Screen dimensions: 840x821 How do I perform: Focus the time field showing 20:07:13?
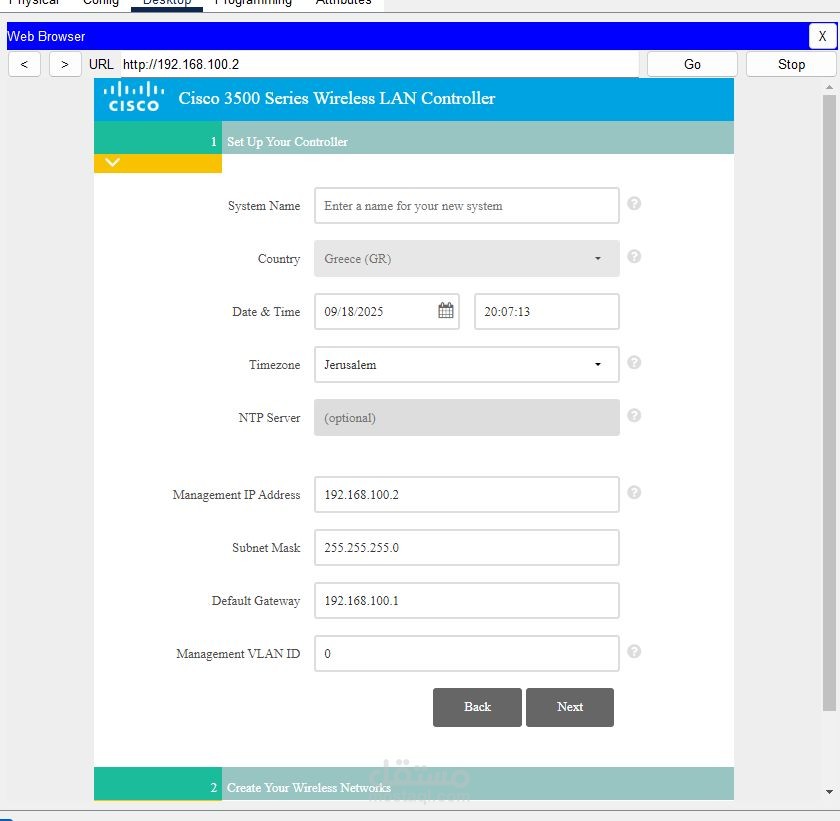[x=547, y=312]
